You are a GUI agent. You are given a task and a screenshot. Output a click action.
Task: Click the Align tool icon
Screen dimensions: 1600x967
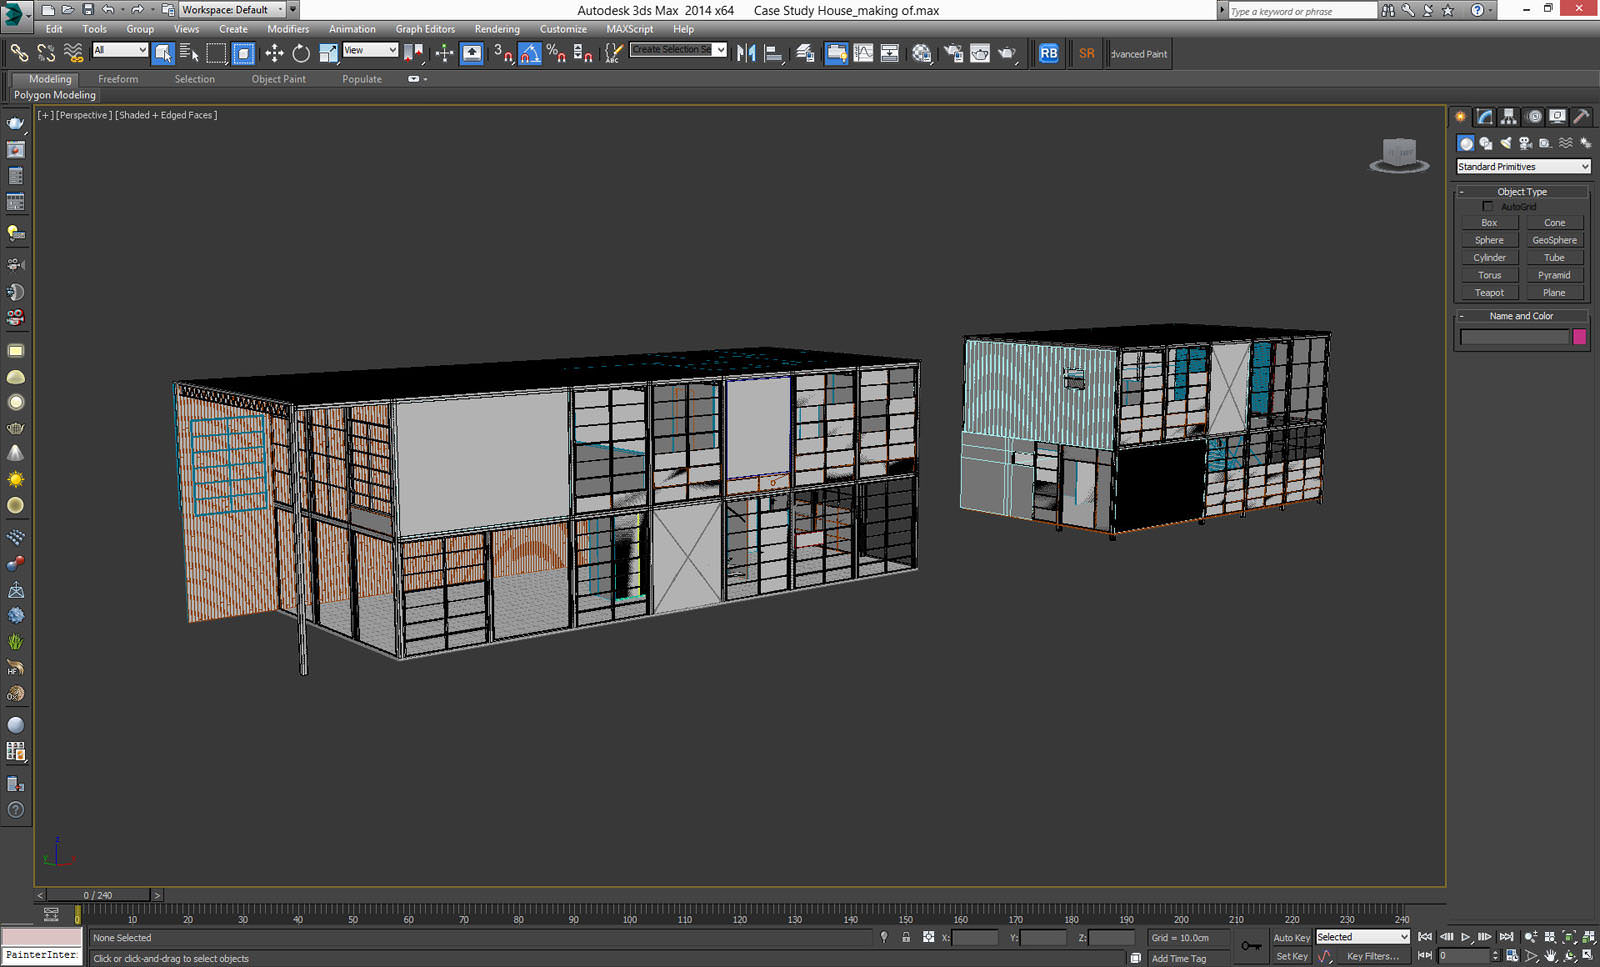(773, 53)
